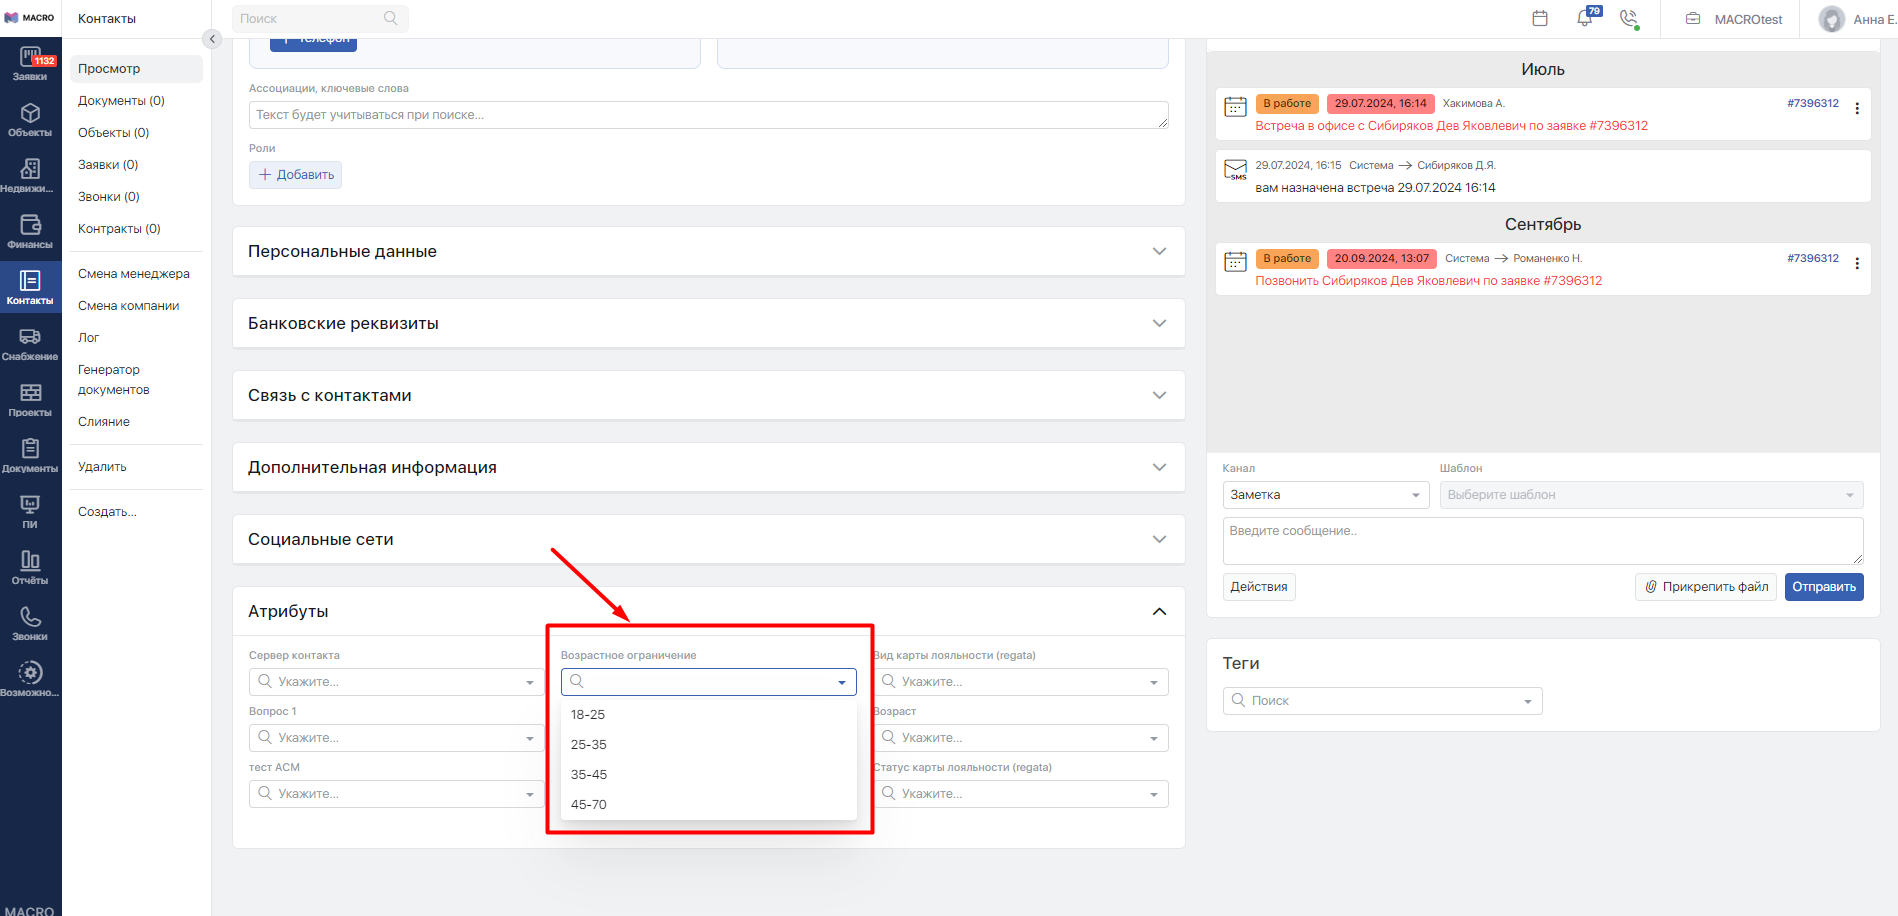Expand the Банковские реквизиты section
This screenshot has height=916, width=1898.
coord(708,324)
